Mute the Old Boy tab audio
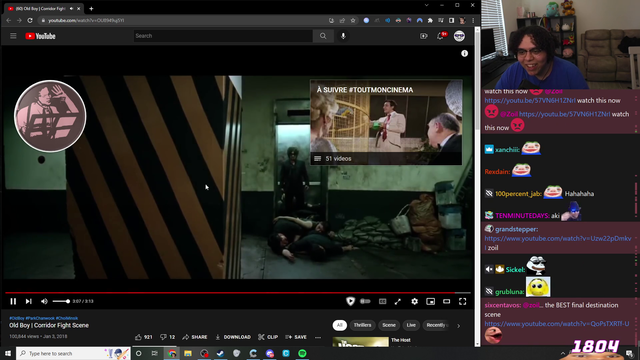 click(71, 9)
